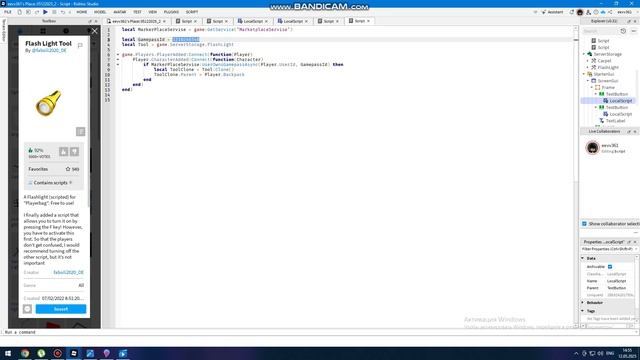Screen dimensions: 640x360
Task: Switch to the PLUGINS ribbon tab
Action: [171, 12]
